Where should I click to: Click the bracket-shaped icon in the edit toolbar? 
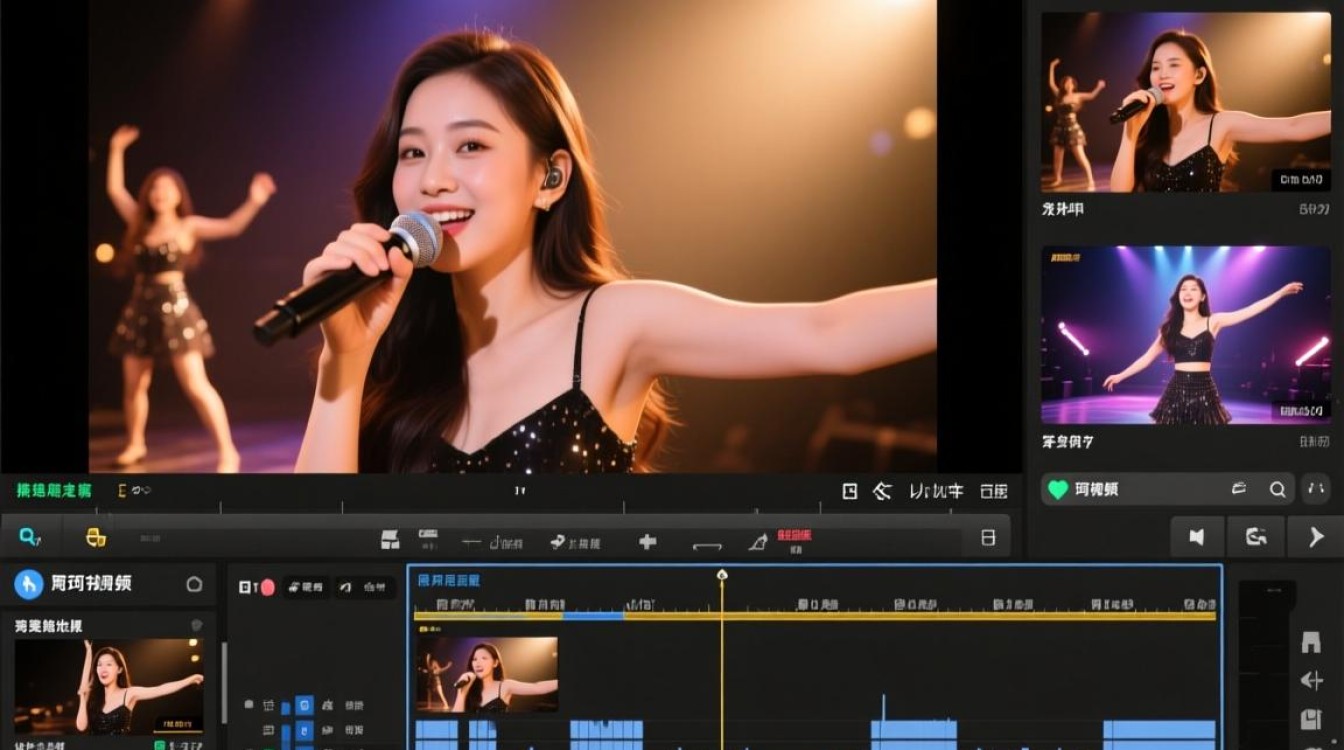coord(707,544)
